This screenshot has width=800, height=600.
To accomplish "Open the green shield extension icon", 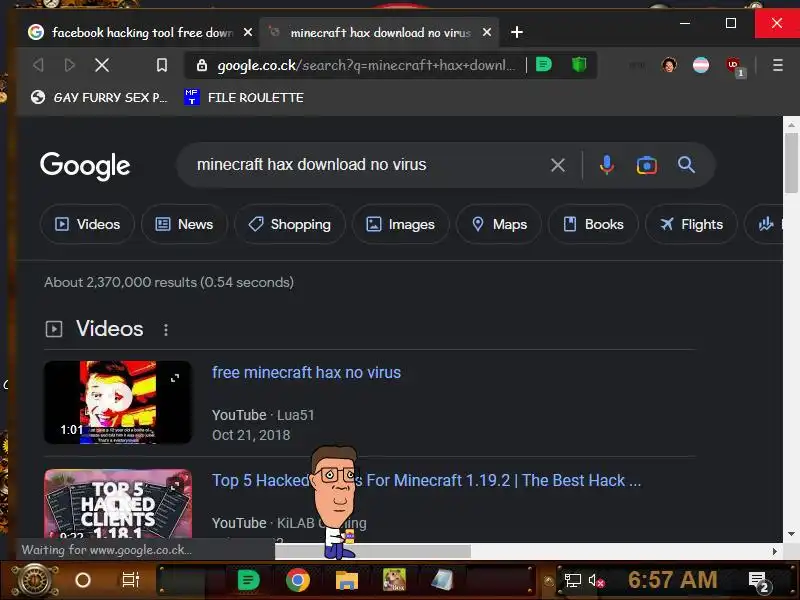I will [579, 65].
